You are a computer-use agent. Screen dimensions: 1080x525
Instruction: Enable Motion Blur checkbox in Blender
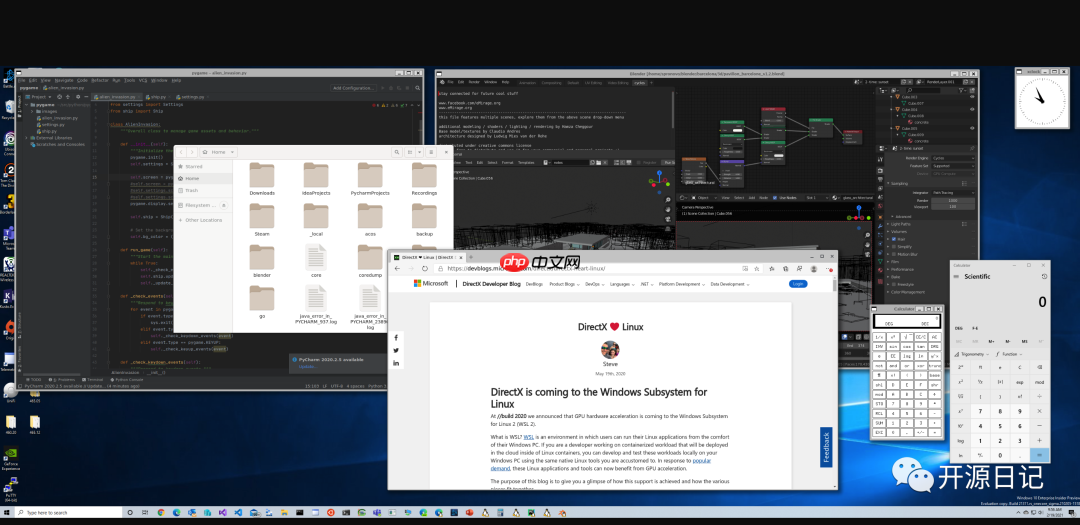coord(894,254)
